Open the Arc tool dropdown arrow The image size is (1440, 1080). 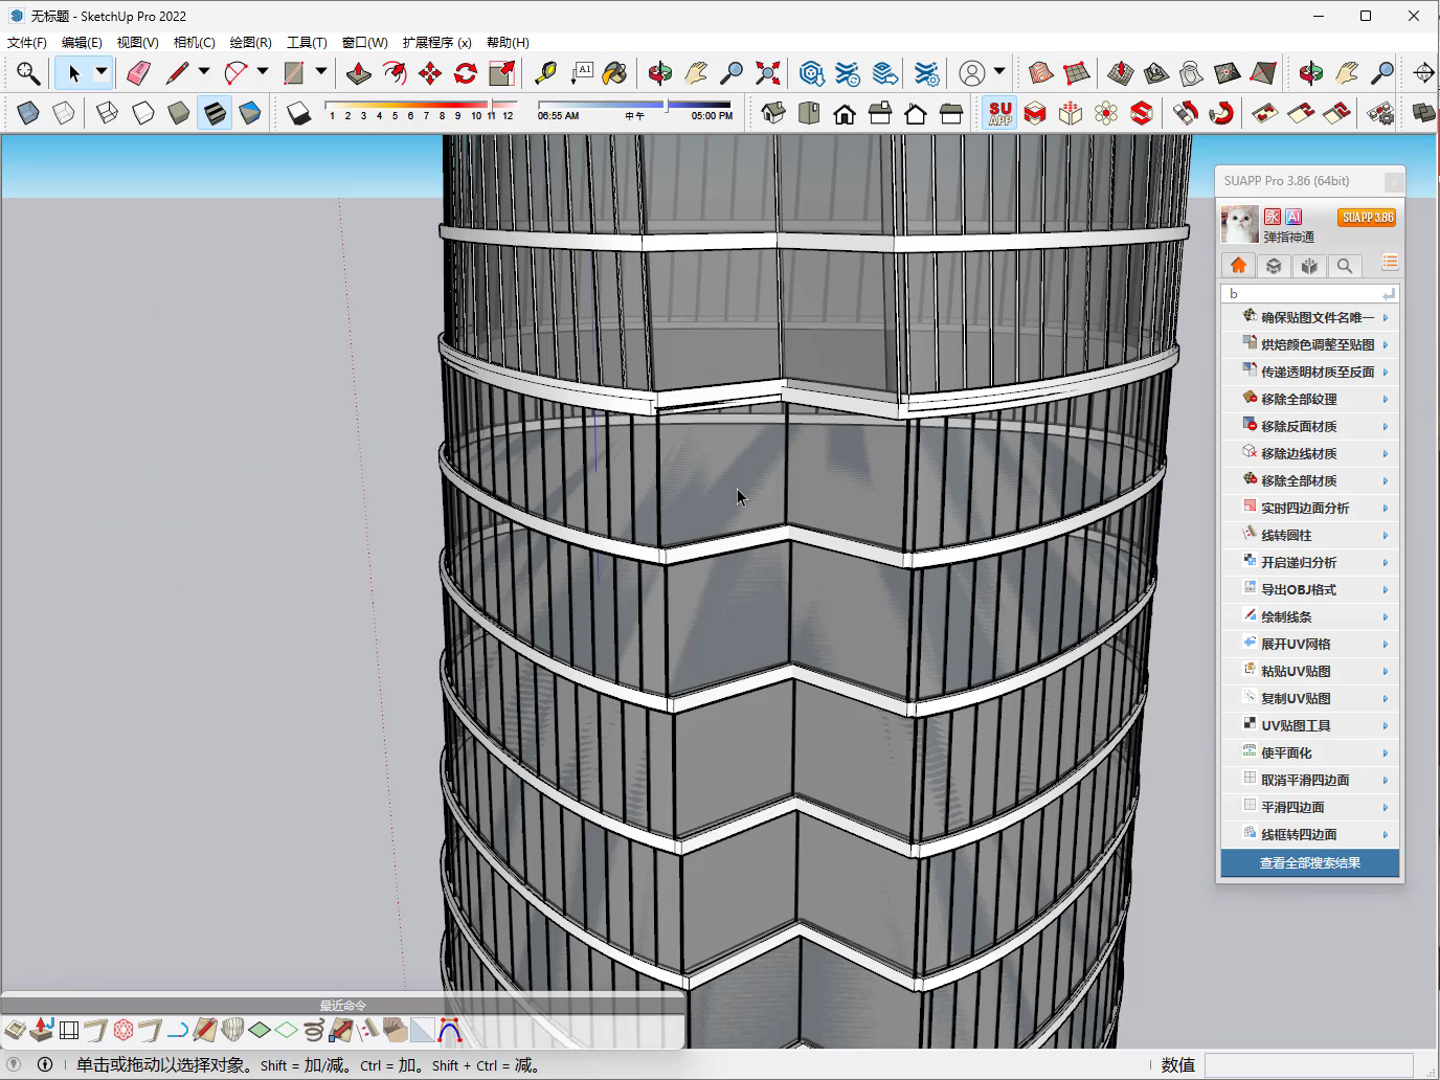click(262, 73)
